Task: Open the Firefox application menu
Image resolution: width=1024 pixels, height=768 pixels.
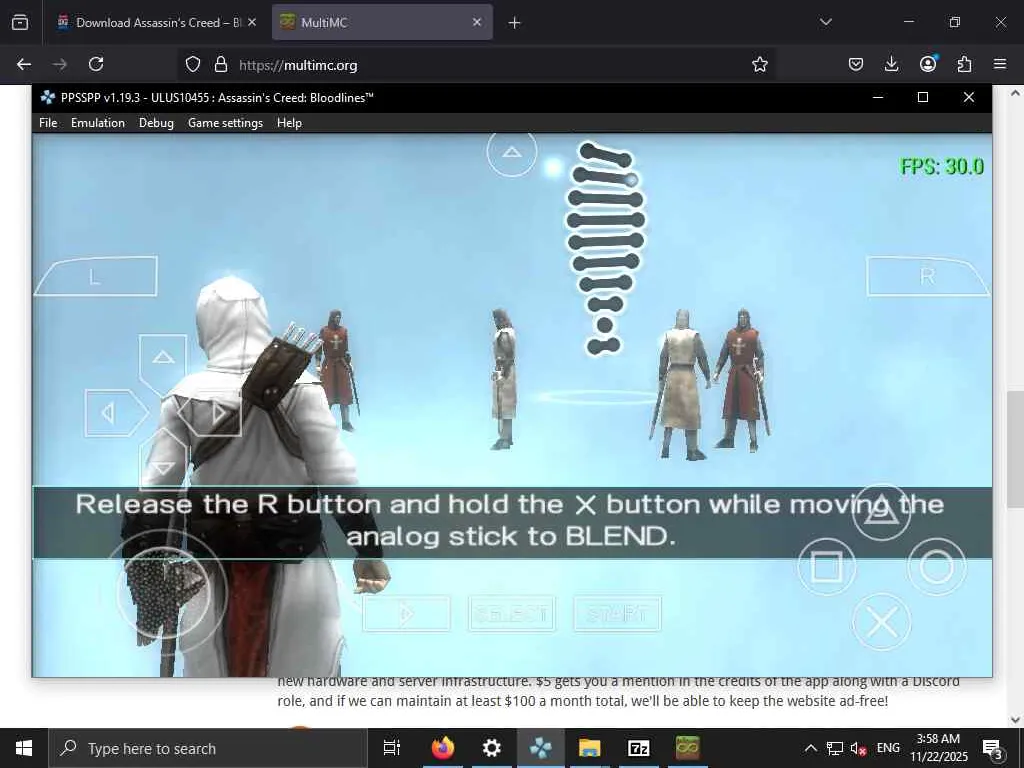Action: point(1000,64)
